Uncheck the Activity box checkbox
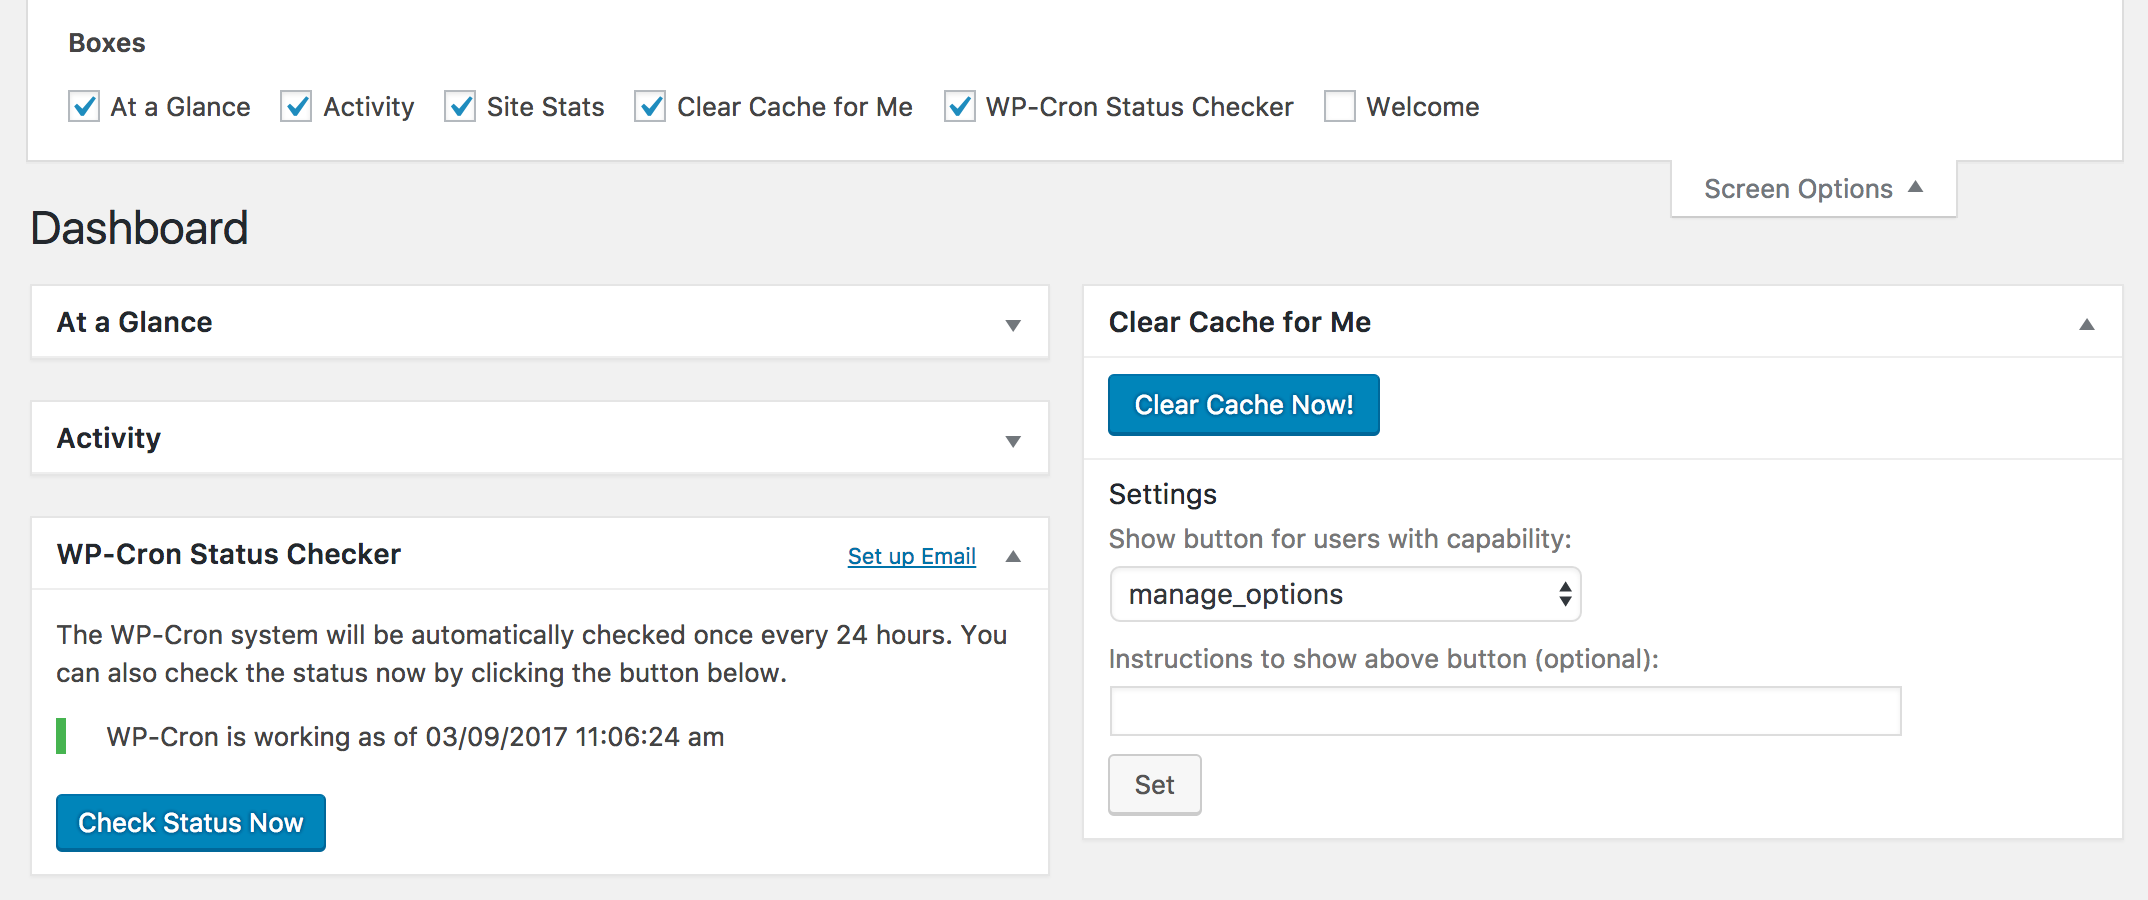 (296, 106)
